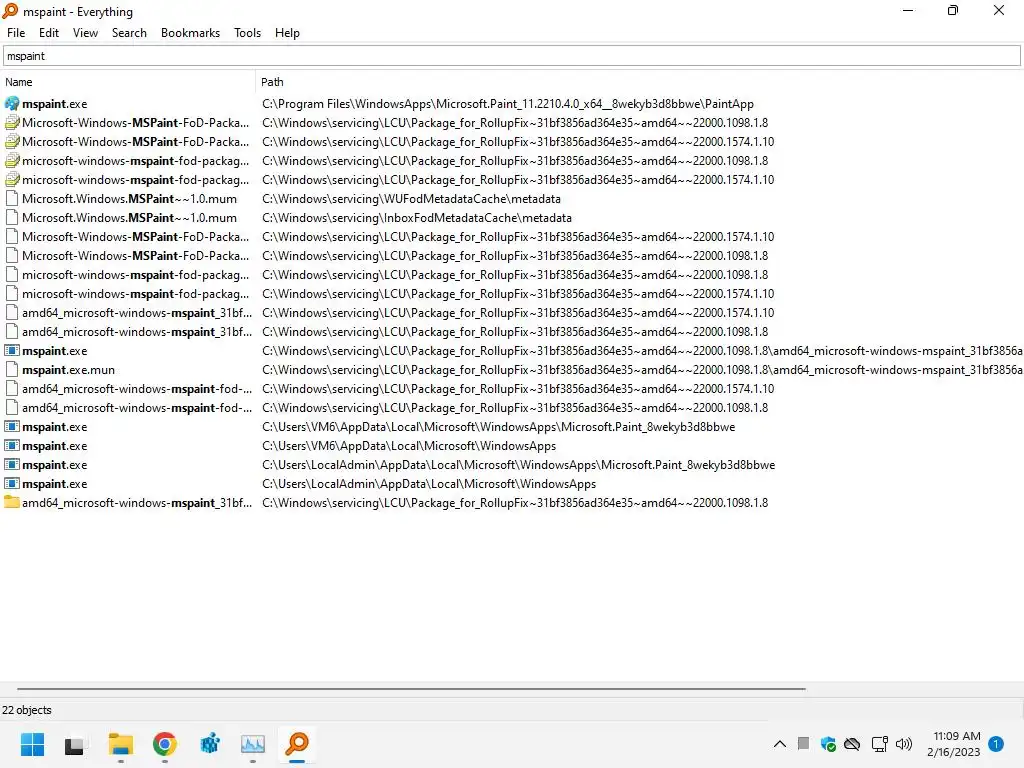Click the gray square tray icon

803,743
